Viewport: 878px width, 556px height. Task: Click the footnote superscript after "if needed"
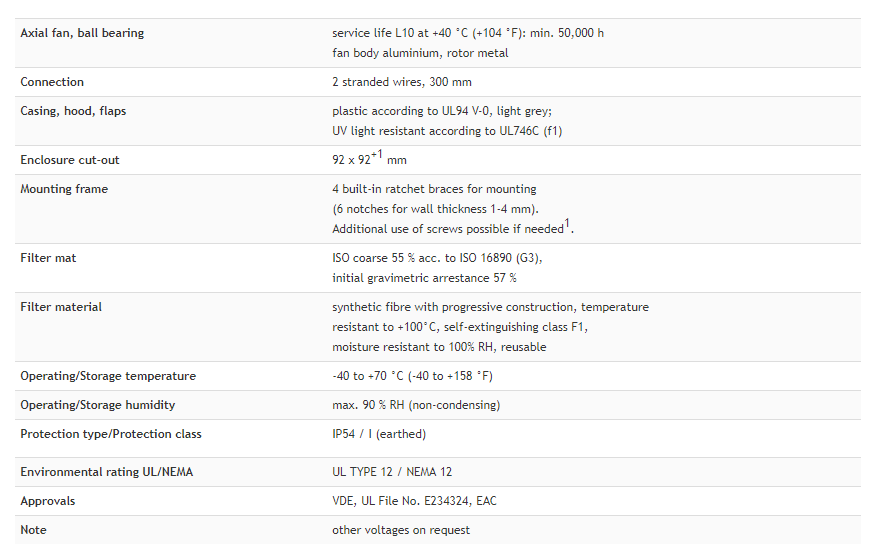tap(567, 225)
